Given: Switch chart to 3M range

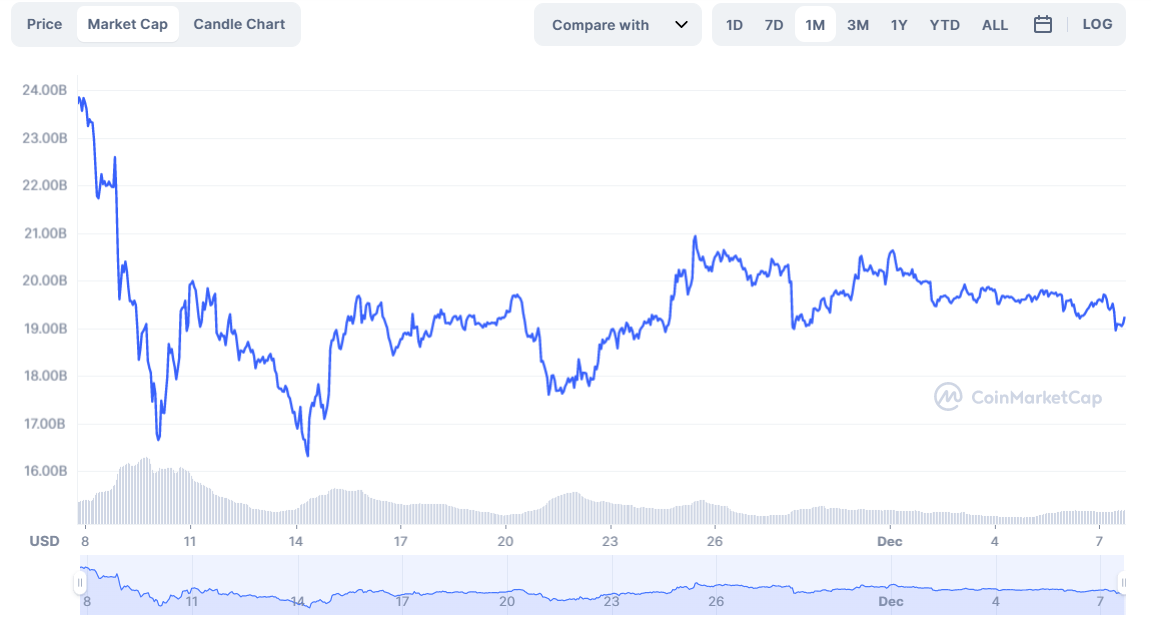Looking at the screenshot, I should coord(858,25).
